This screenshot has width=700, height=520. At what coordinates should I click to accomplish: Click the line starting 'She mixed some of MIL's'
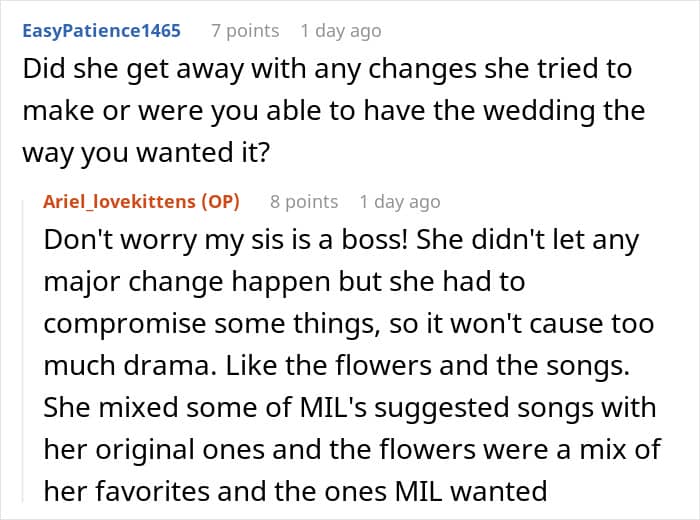click(x=349, y=408)
